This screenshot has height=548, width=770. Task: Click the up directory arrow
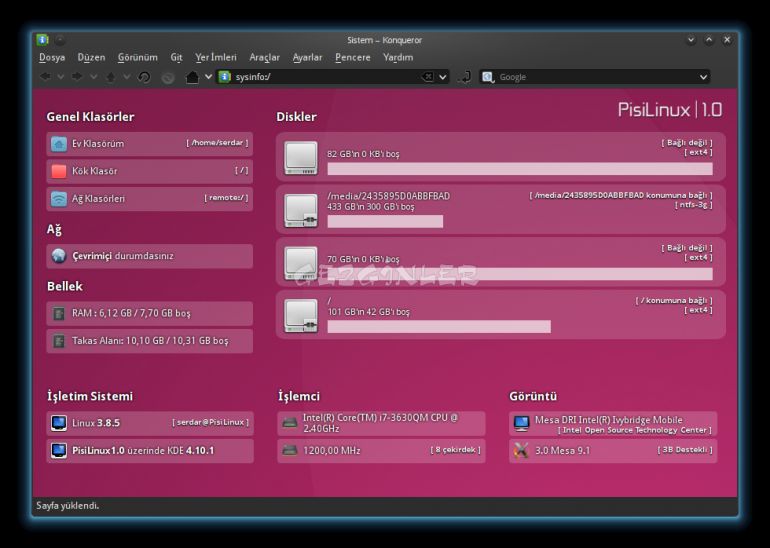pos(111,77)
